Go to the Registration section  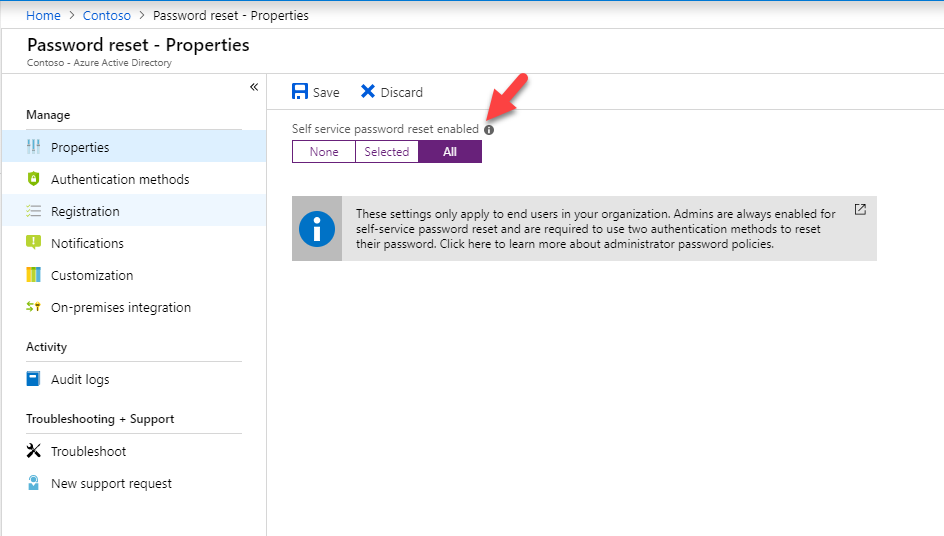pos(134,211)
